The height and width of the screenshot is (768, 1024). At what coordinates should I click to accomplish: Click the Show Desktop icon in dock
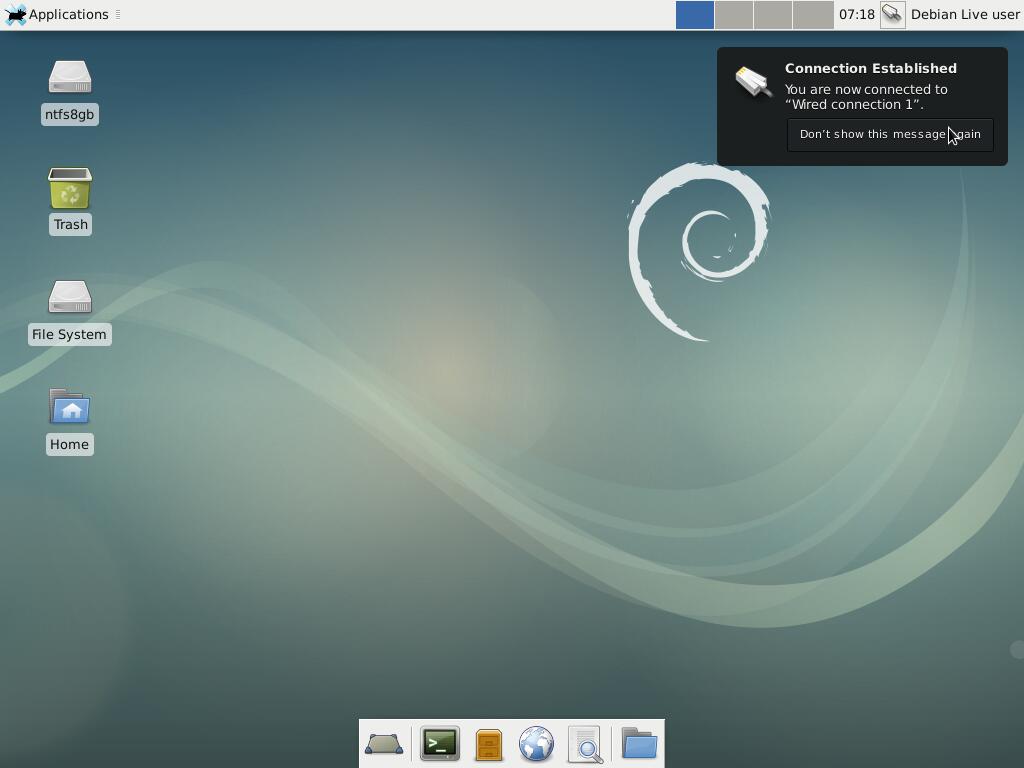pos(384,744)
